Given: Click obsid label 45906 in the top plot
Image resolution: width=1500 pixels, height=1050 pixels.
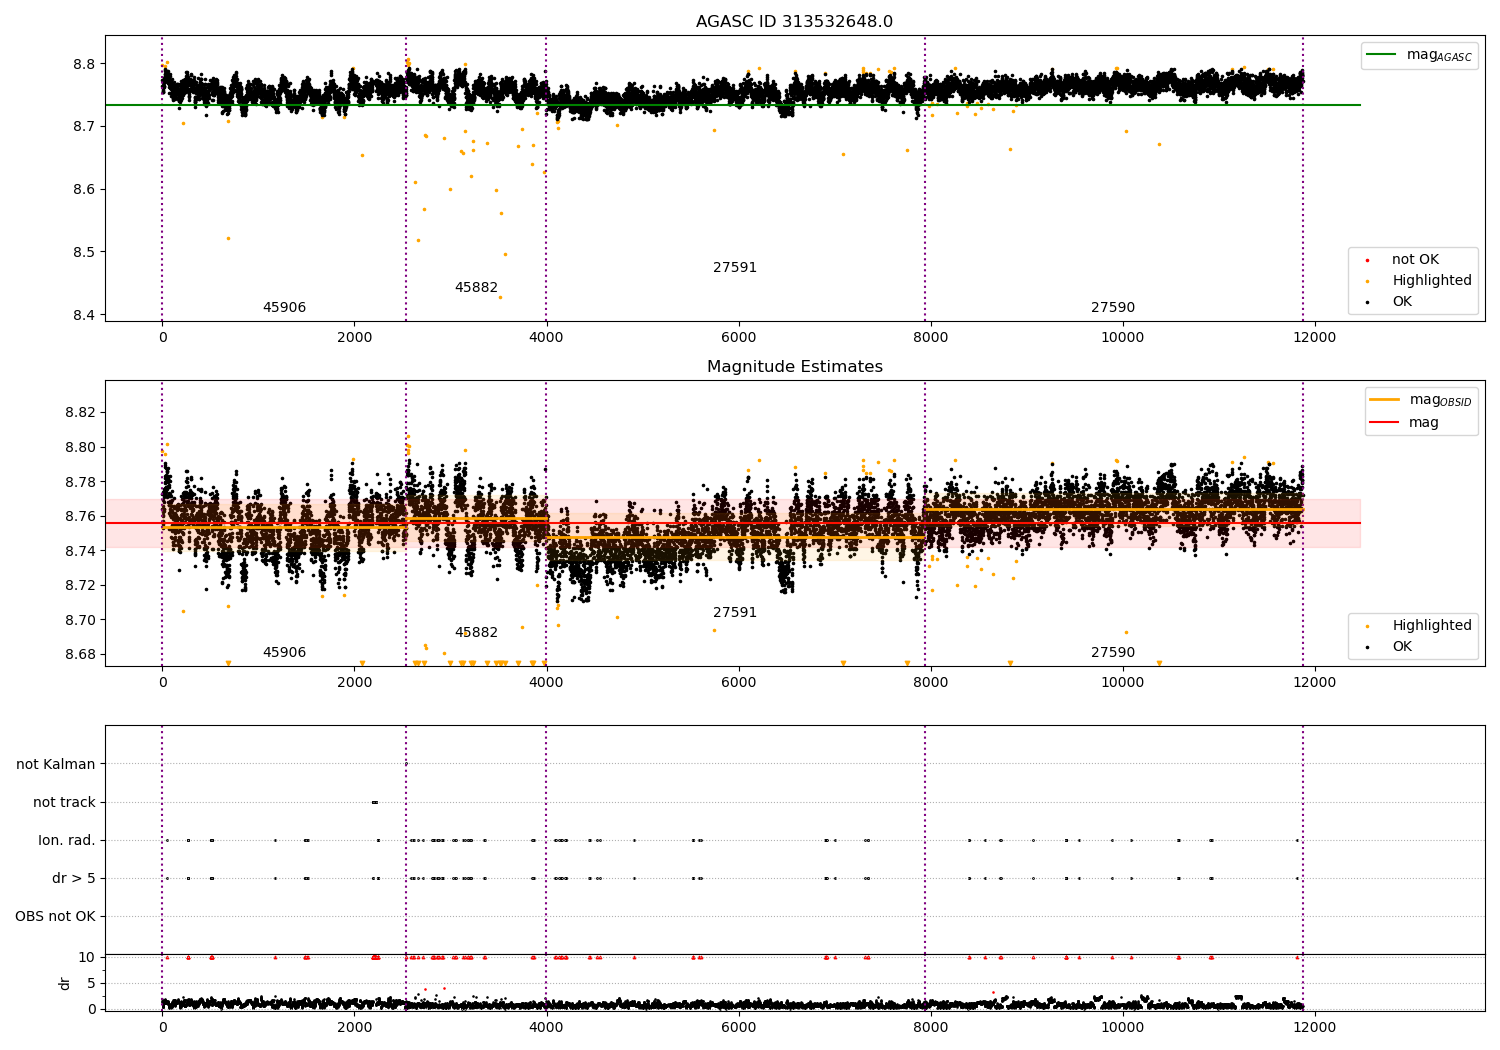Looking at the screenshot, I should (284, 308).
